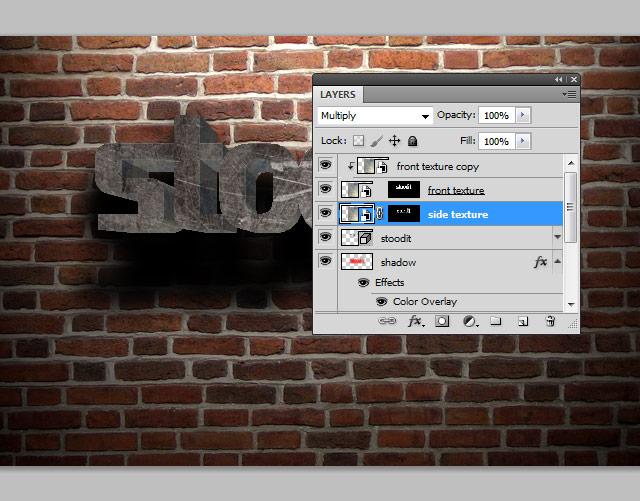This screenshot has height=501, width=640.
Task: Click the Fill value field
Action: tap(497, 142)
